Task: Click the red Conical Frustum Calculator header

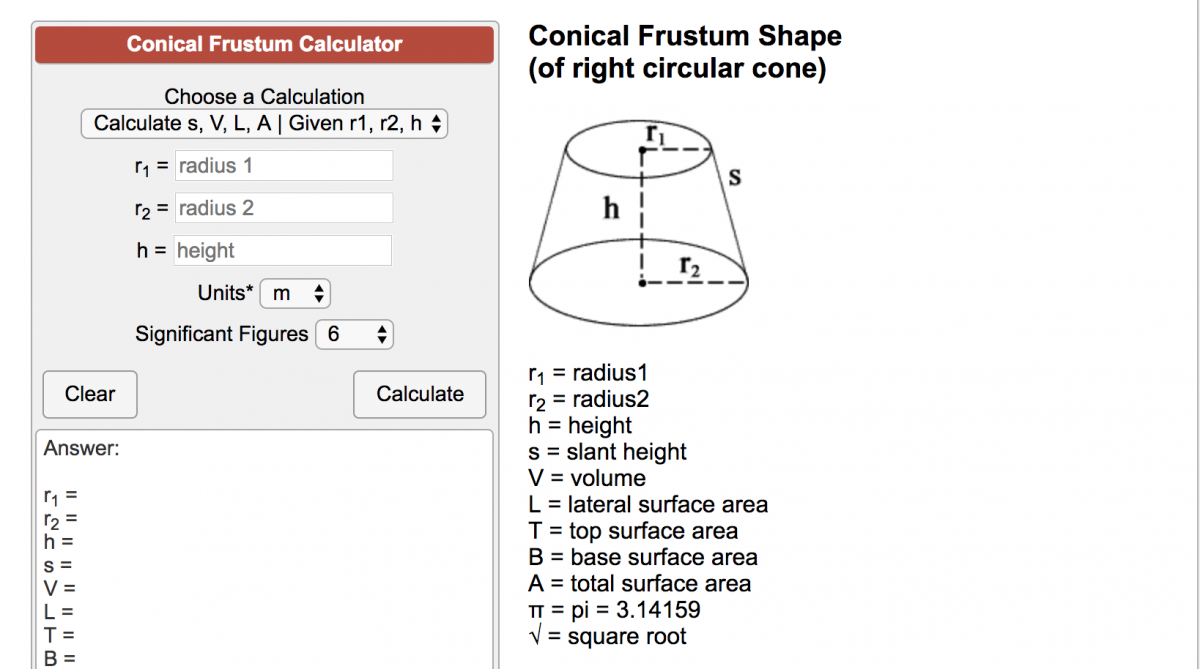Action: click(264, 45)
